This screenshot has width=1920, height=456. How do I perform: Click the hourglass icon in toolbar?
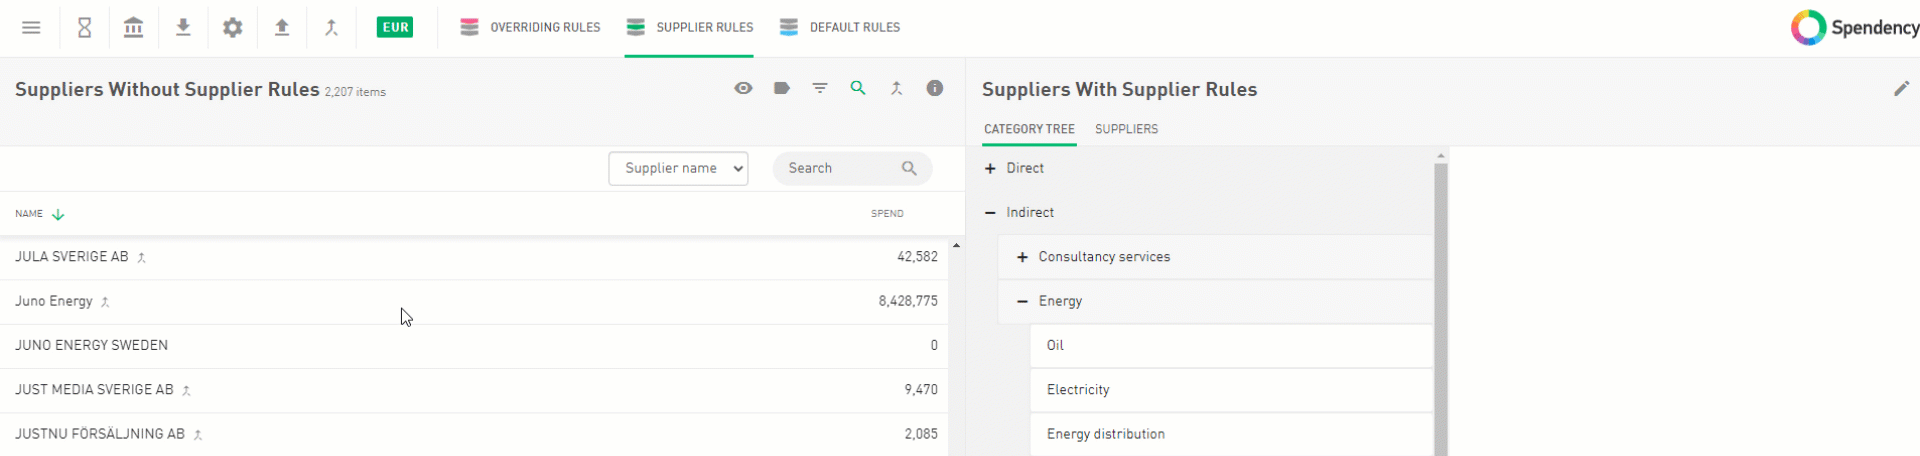tap(85, 28)
